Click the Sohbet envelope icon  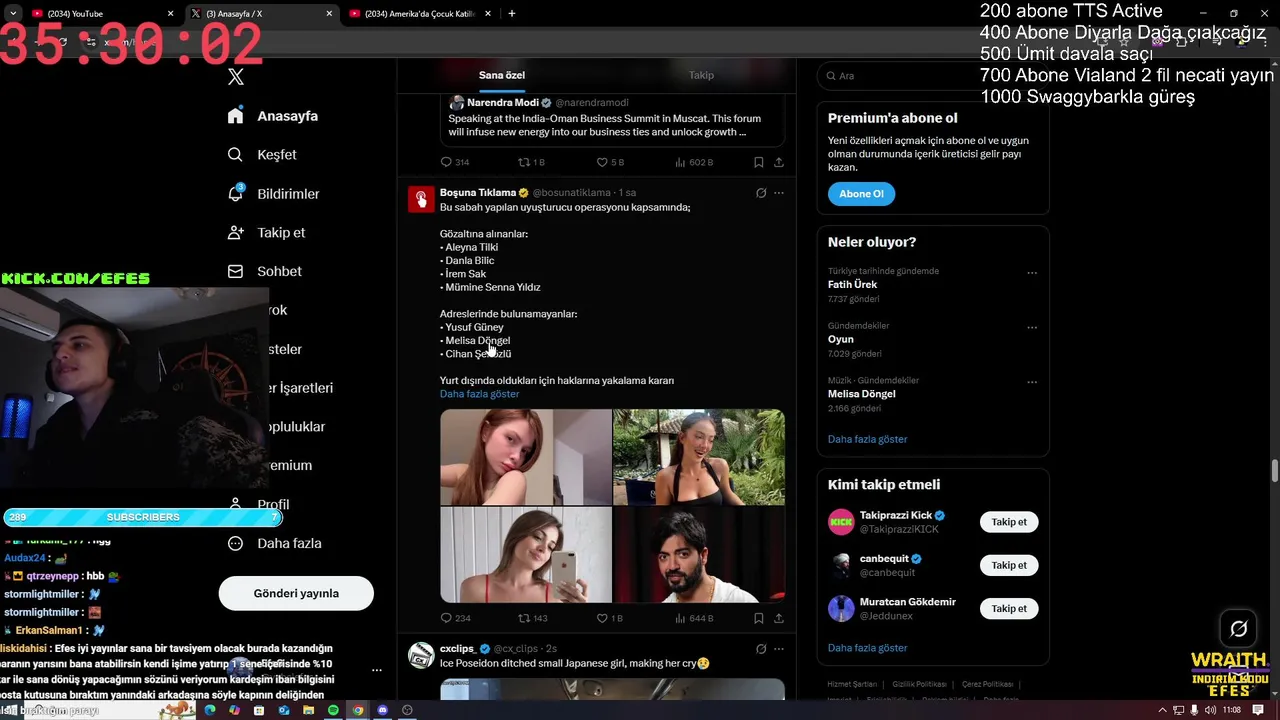coord(235,271)
